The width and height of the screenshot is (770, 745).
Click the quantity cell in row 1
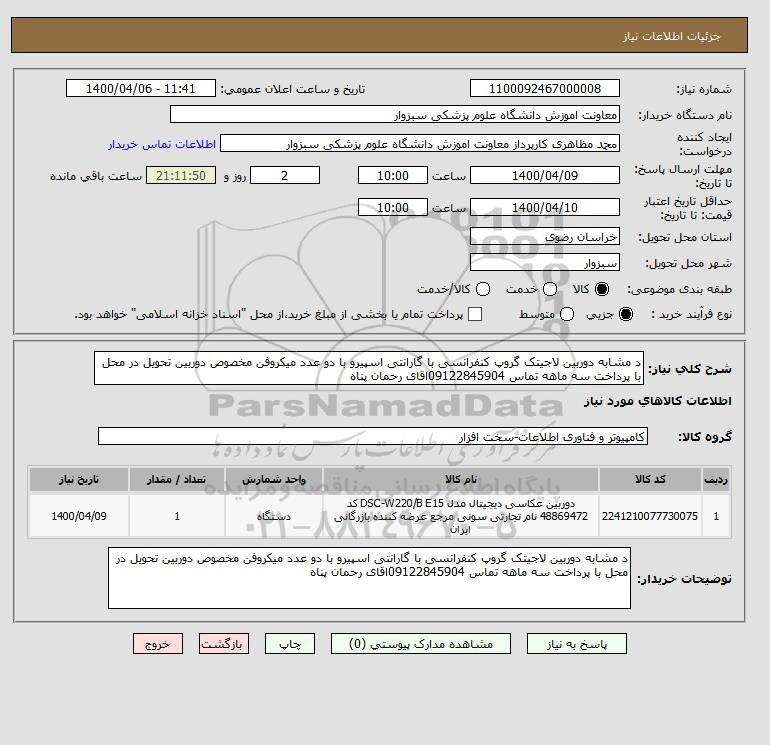pos(177,516)
